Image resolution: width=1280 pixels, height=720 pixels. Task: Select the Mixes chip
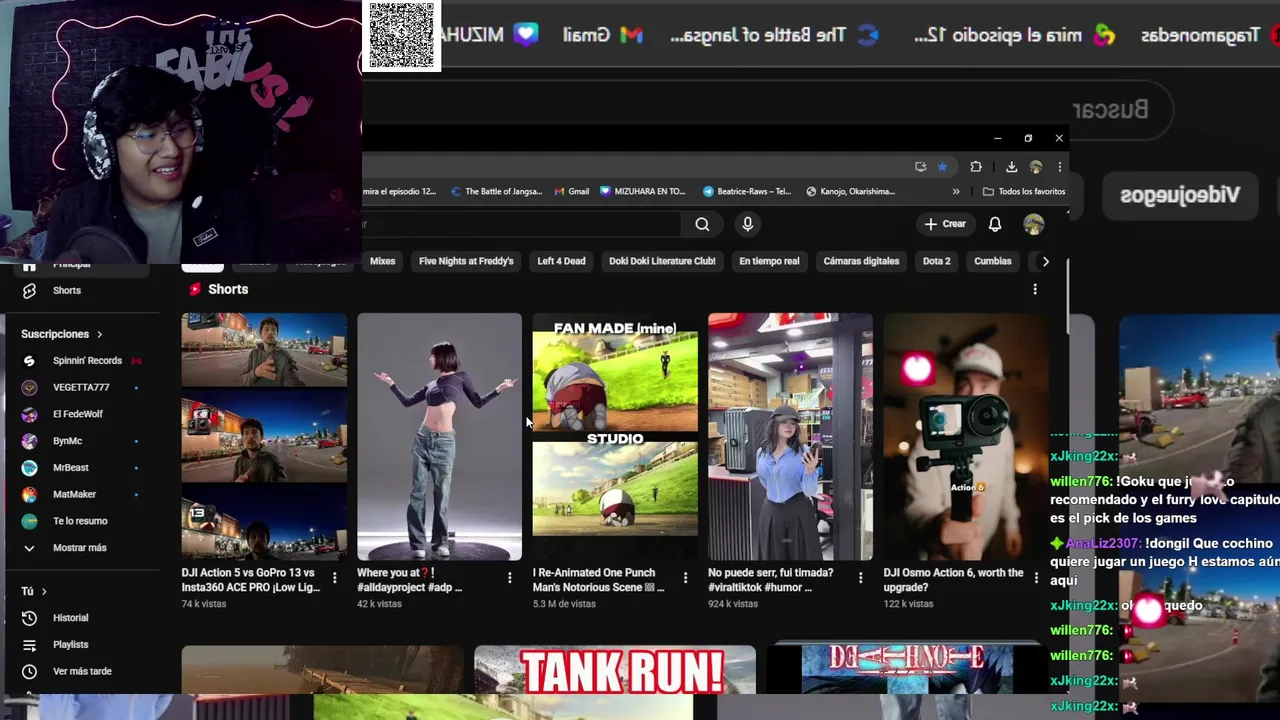pyautogui.click(x=382, y=261)
